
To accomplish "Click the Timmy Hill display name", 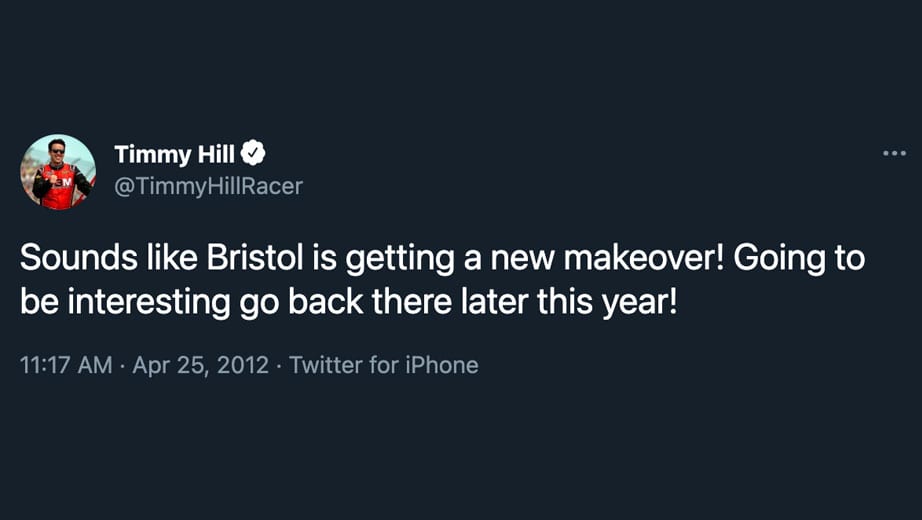I will pyautogui.click(x=174, y=154).
